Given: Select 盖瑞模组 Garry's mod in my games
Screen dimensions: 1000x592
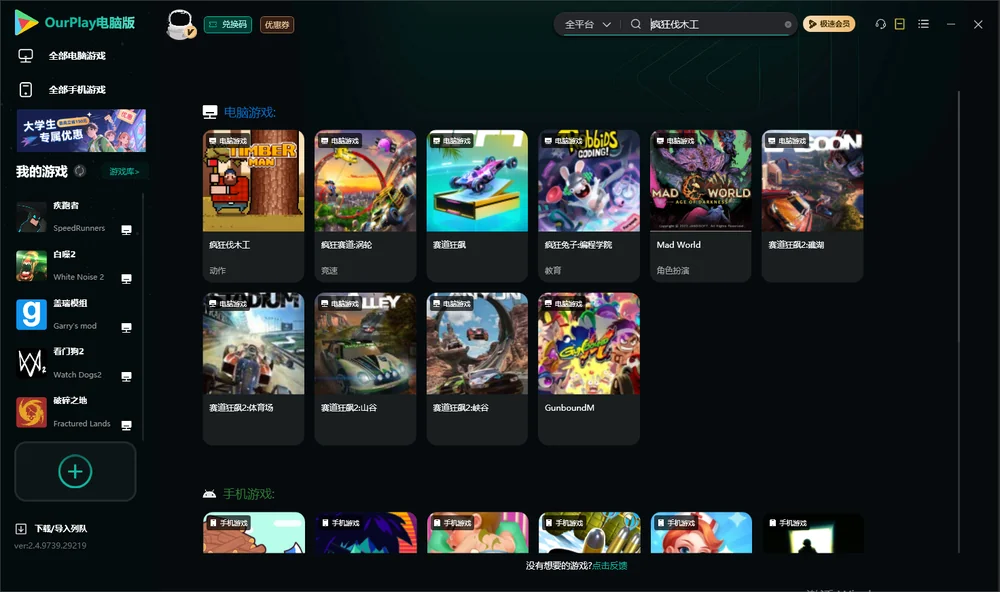Looking at the screenshot, I should coord(75,314).
